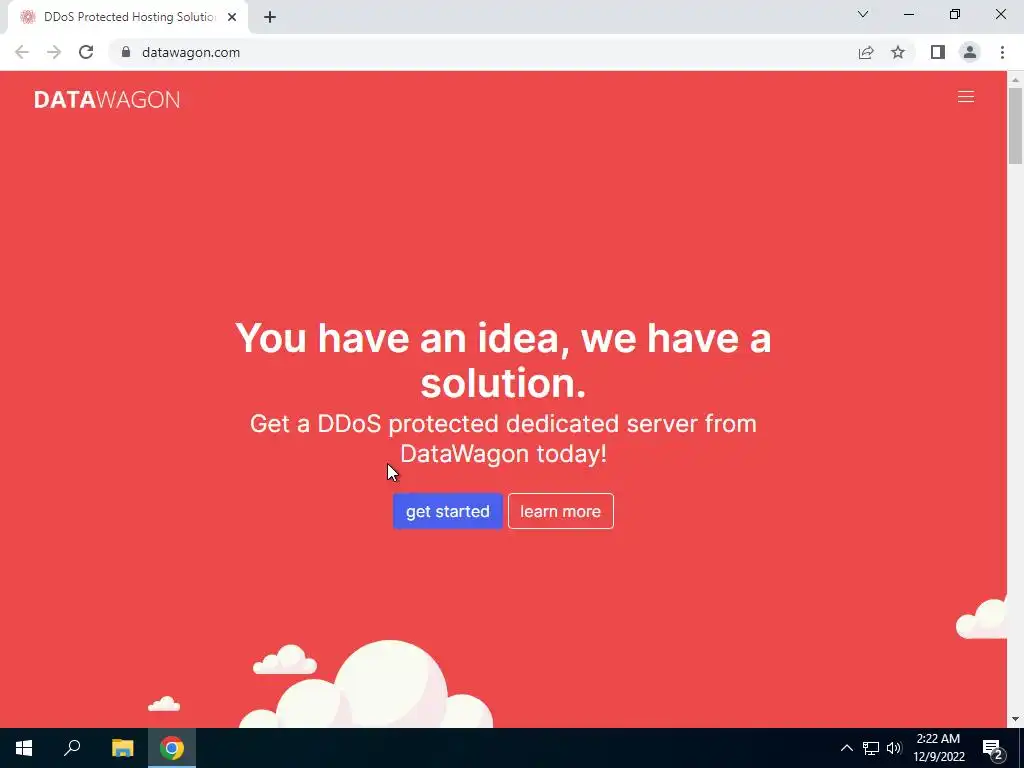Open the browser side panel icon

tap(938, 52)
